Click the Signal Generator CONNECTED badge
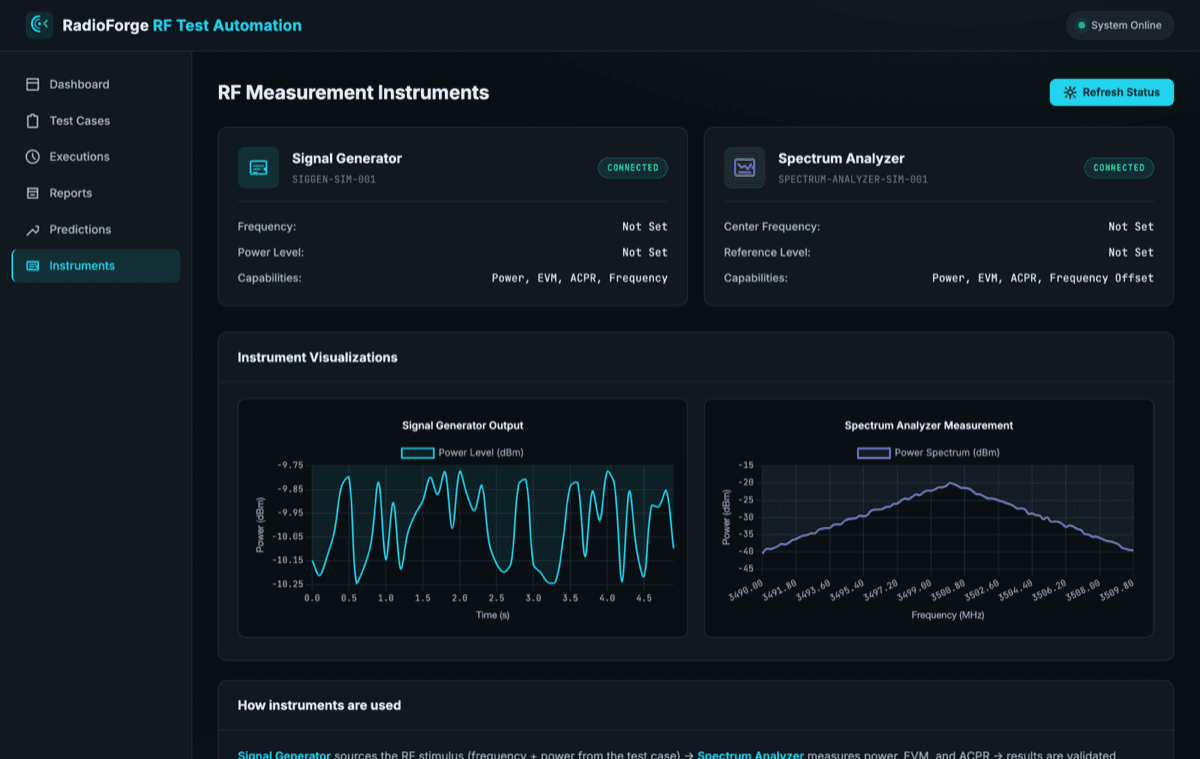 tap(633, 168)
